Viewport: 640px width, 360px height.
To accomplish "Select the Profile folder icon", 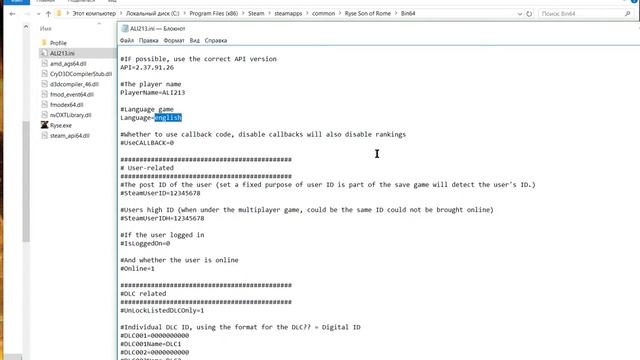I will click(44, 42).
